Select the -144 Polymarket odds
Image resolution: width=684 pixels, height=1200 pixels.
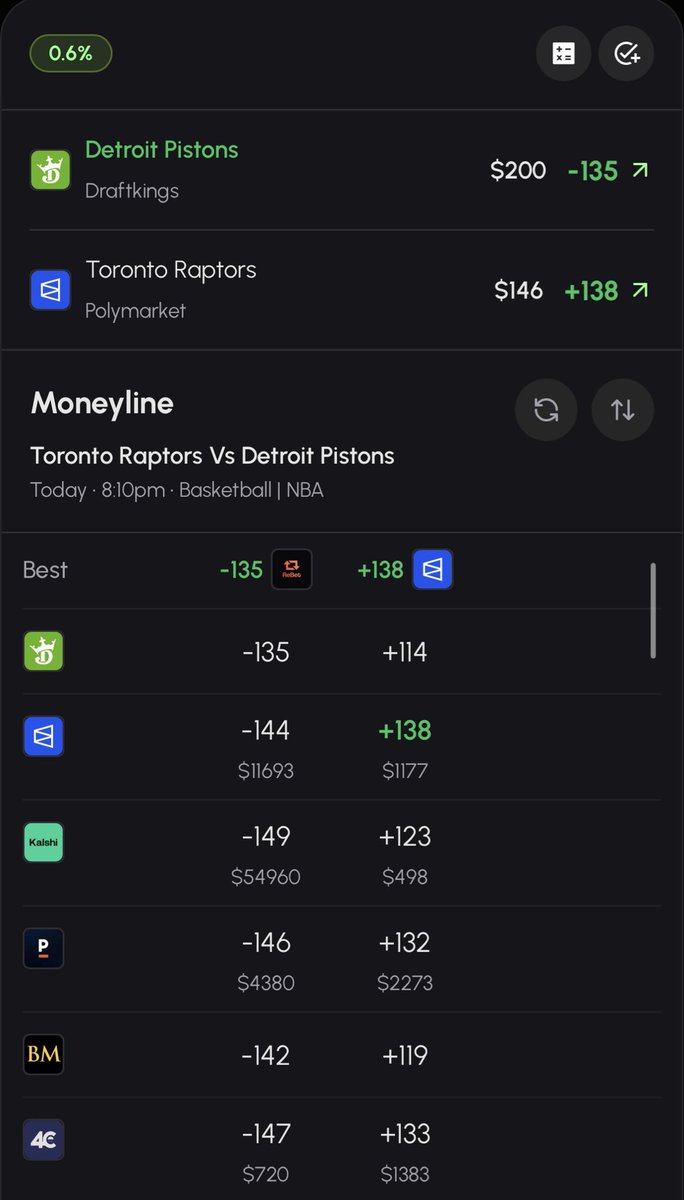[266, 730]
